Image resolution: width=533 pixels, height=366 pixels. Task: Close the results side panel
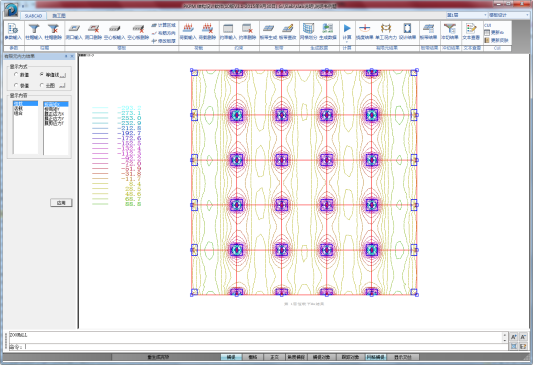point(72,56)
